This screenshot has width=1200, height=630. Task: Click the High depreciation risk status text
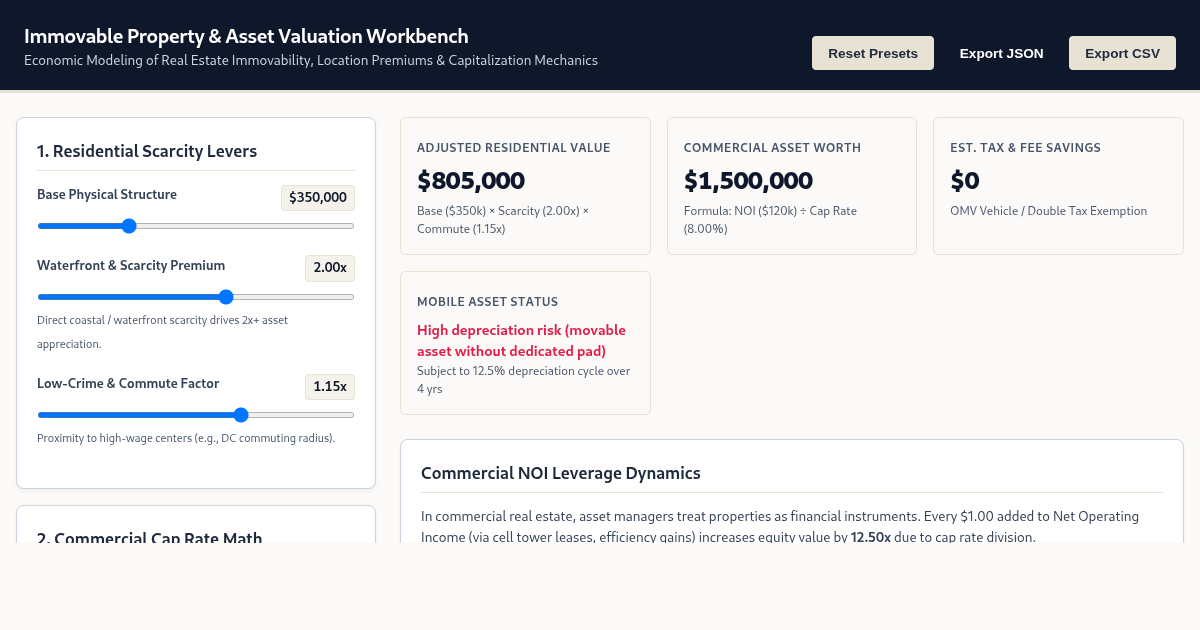pyautogui.click(x=521, y=340)
